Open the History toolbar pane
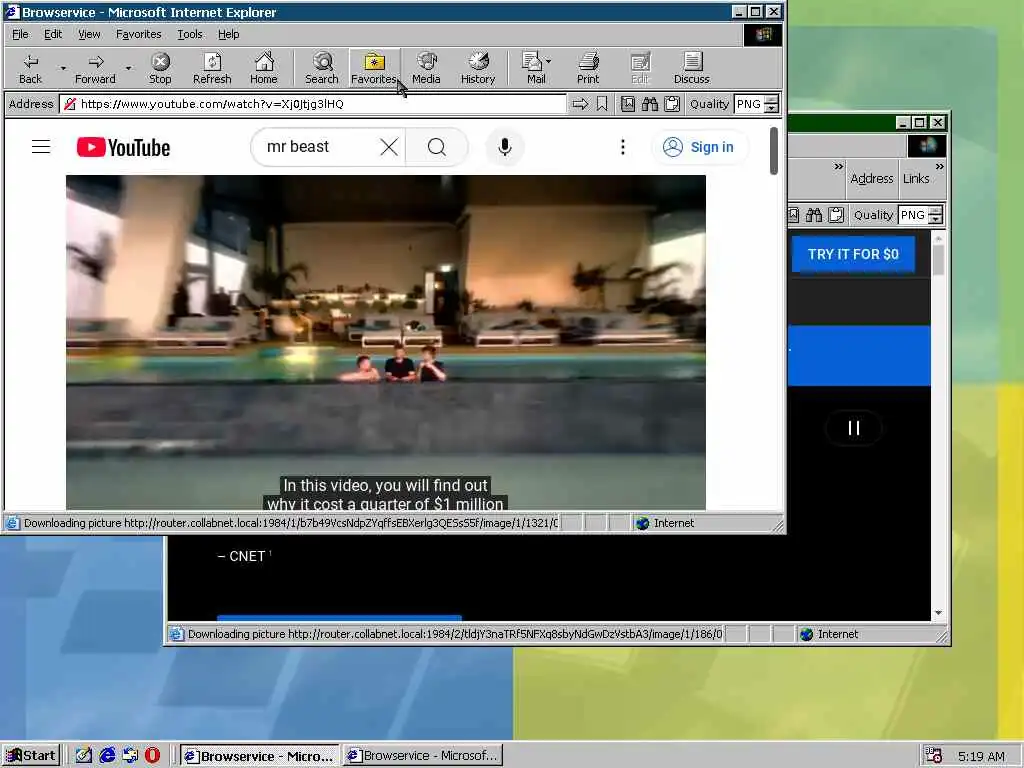The width and height of the screenshot is (1024, 768). (478, 69)
